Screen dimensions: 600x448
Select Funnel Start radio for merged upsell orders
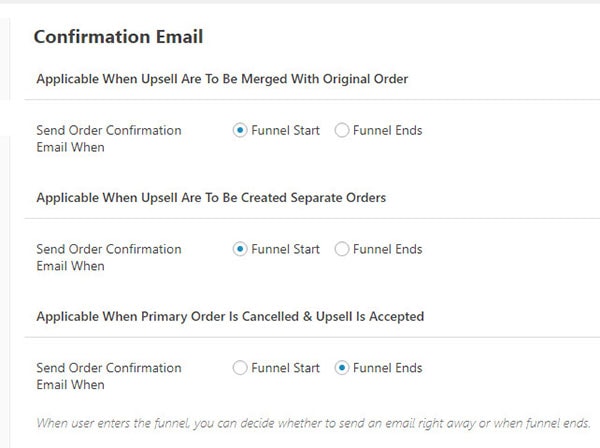pyautogui.click(x=240, y=131)
